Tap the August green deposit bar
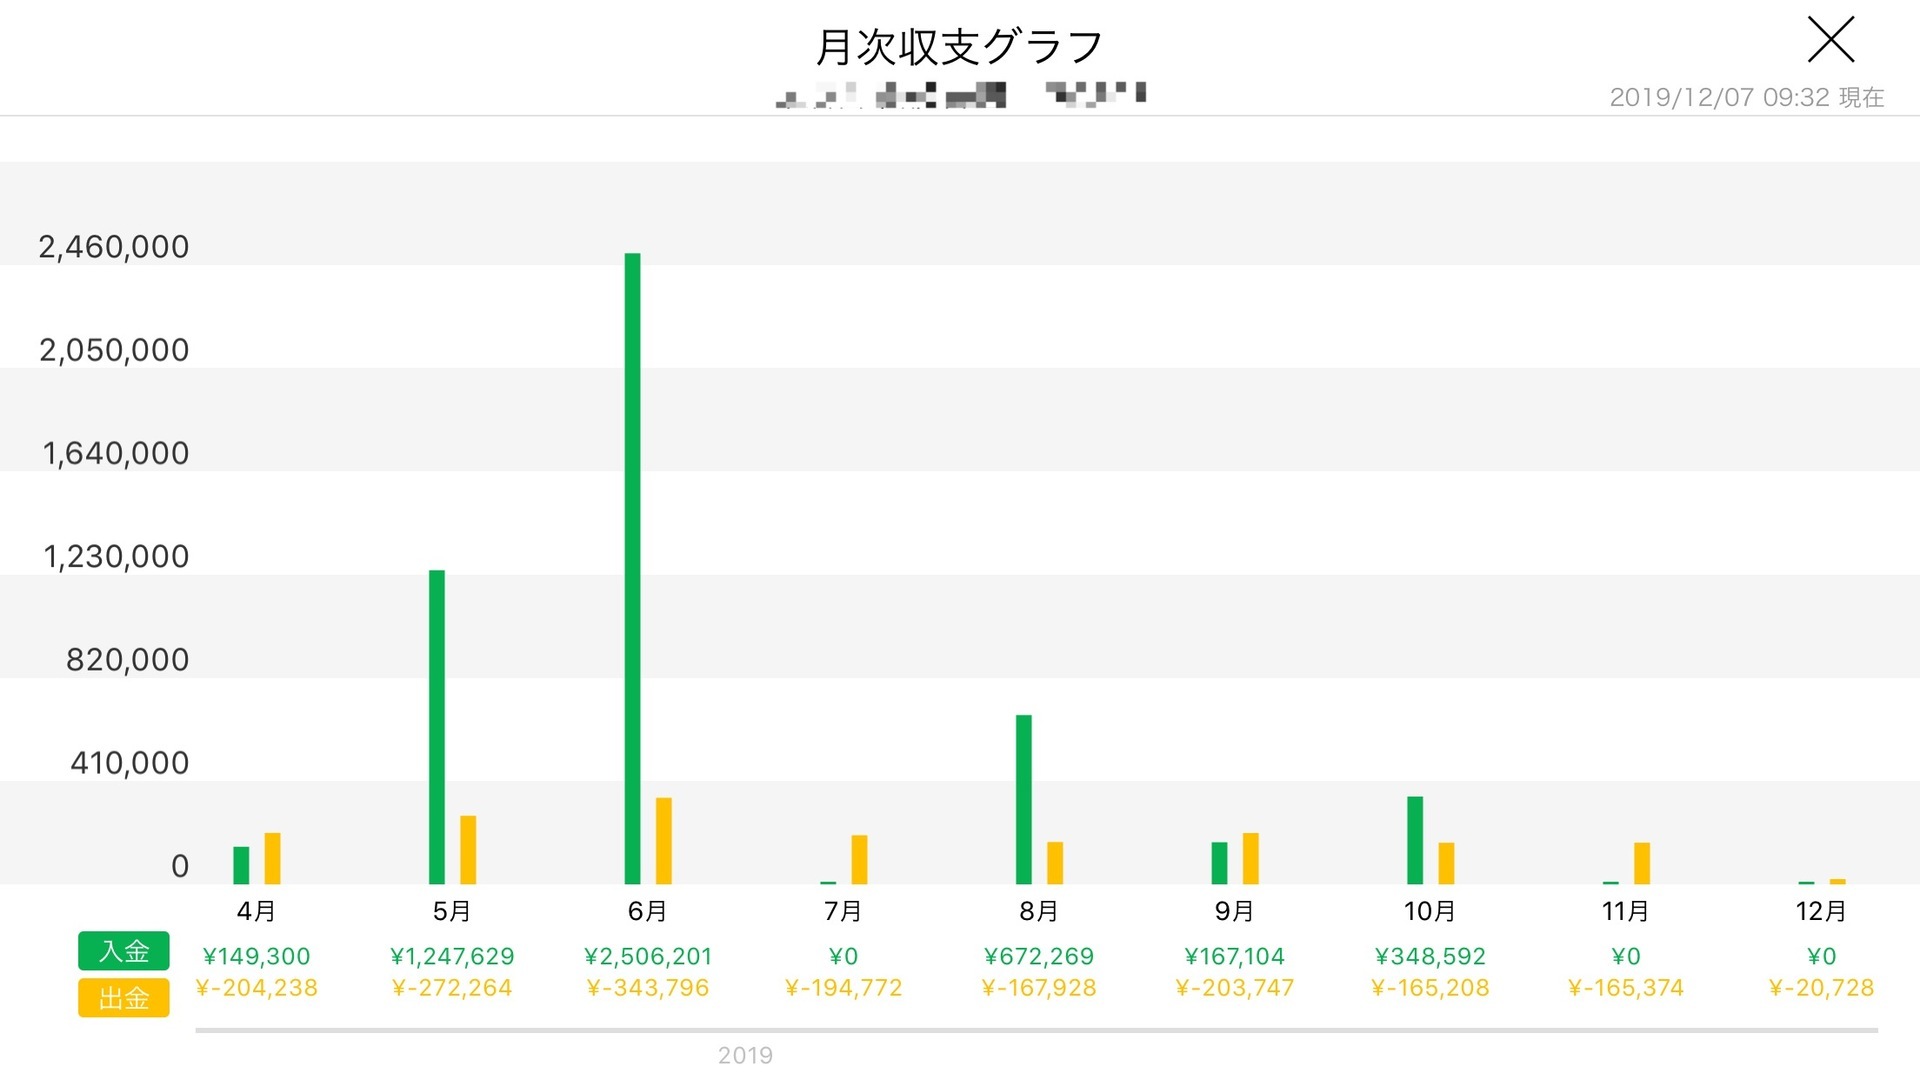1920x1080 pixels. click(x=1024, y=799)
